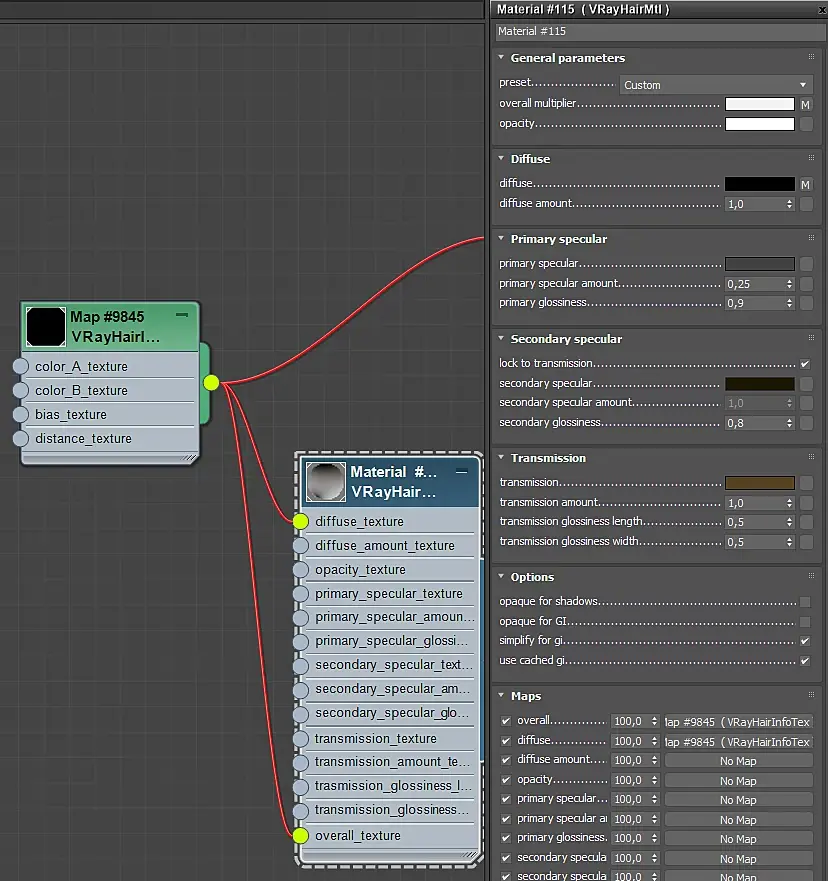Open the brown transmission color swatch
Image resolution: width=828 pixels, height=881 pixels.
click(x=759, y=483)
